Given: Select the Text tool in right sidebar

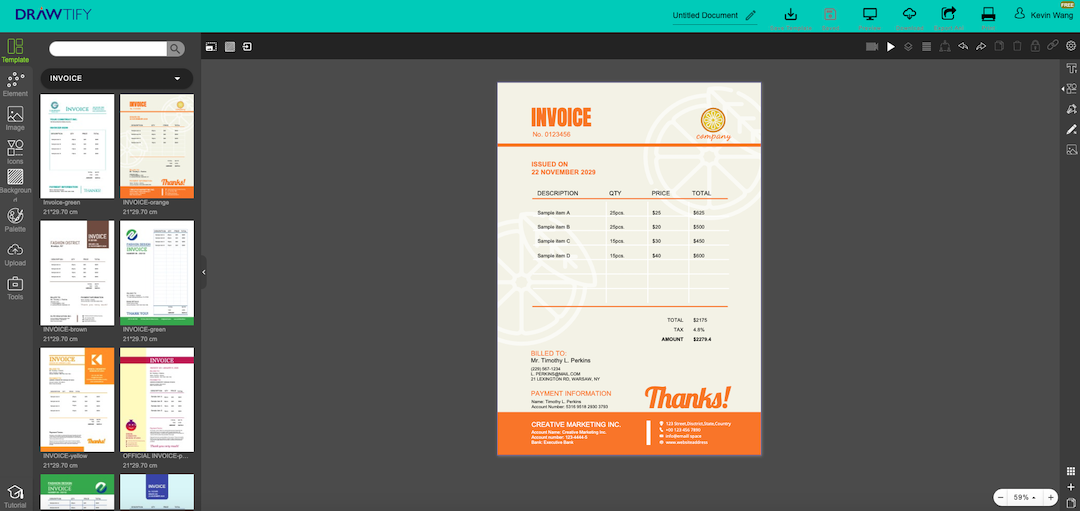Looking at the screenshot, I should [x=1071, y=68].
